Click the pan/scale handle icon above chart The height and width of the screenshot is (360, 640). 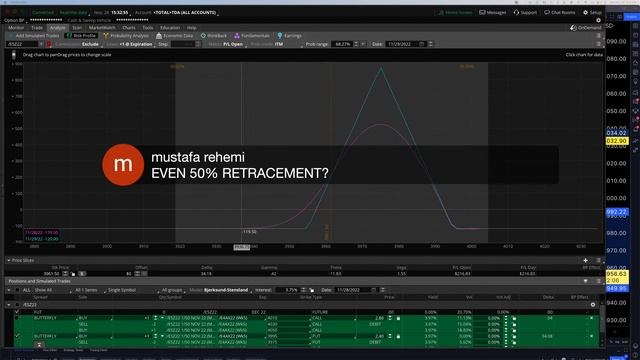pyautogui.click(x=13, y=54)
